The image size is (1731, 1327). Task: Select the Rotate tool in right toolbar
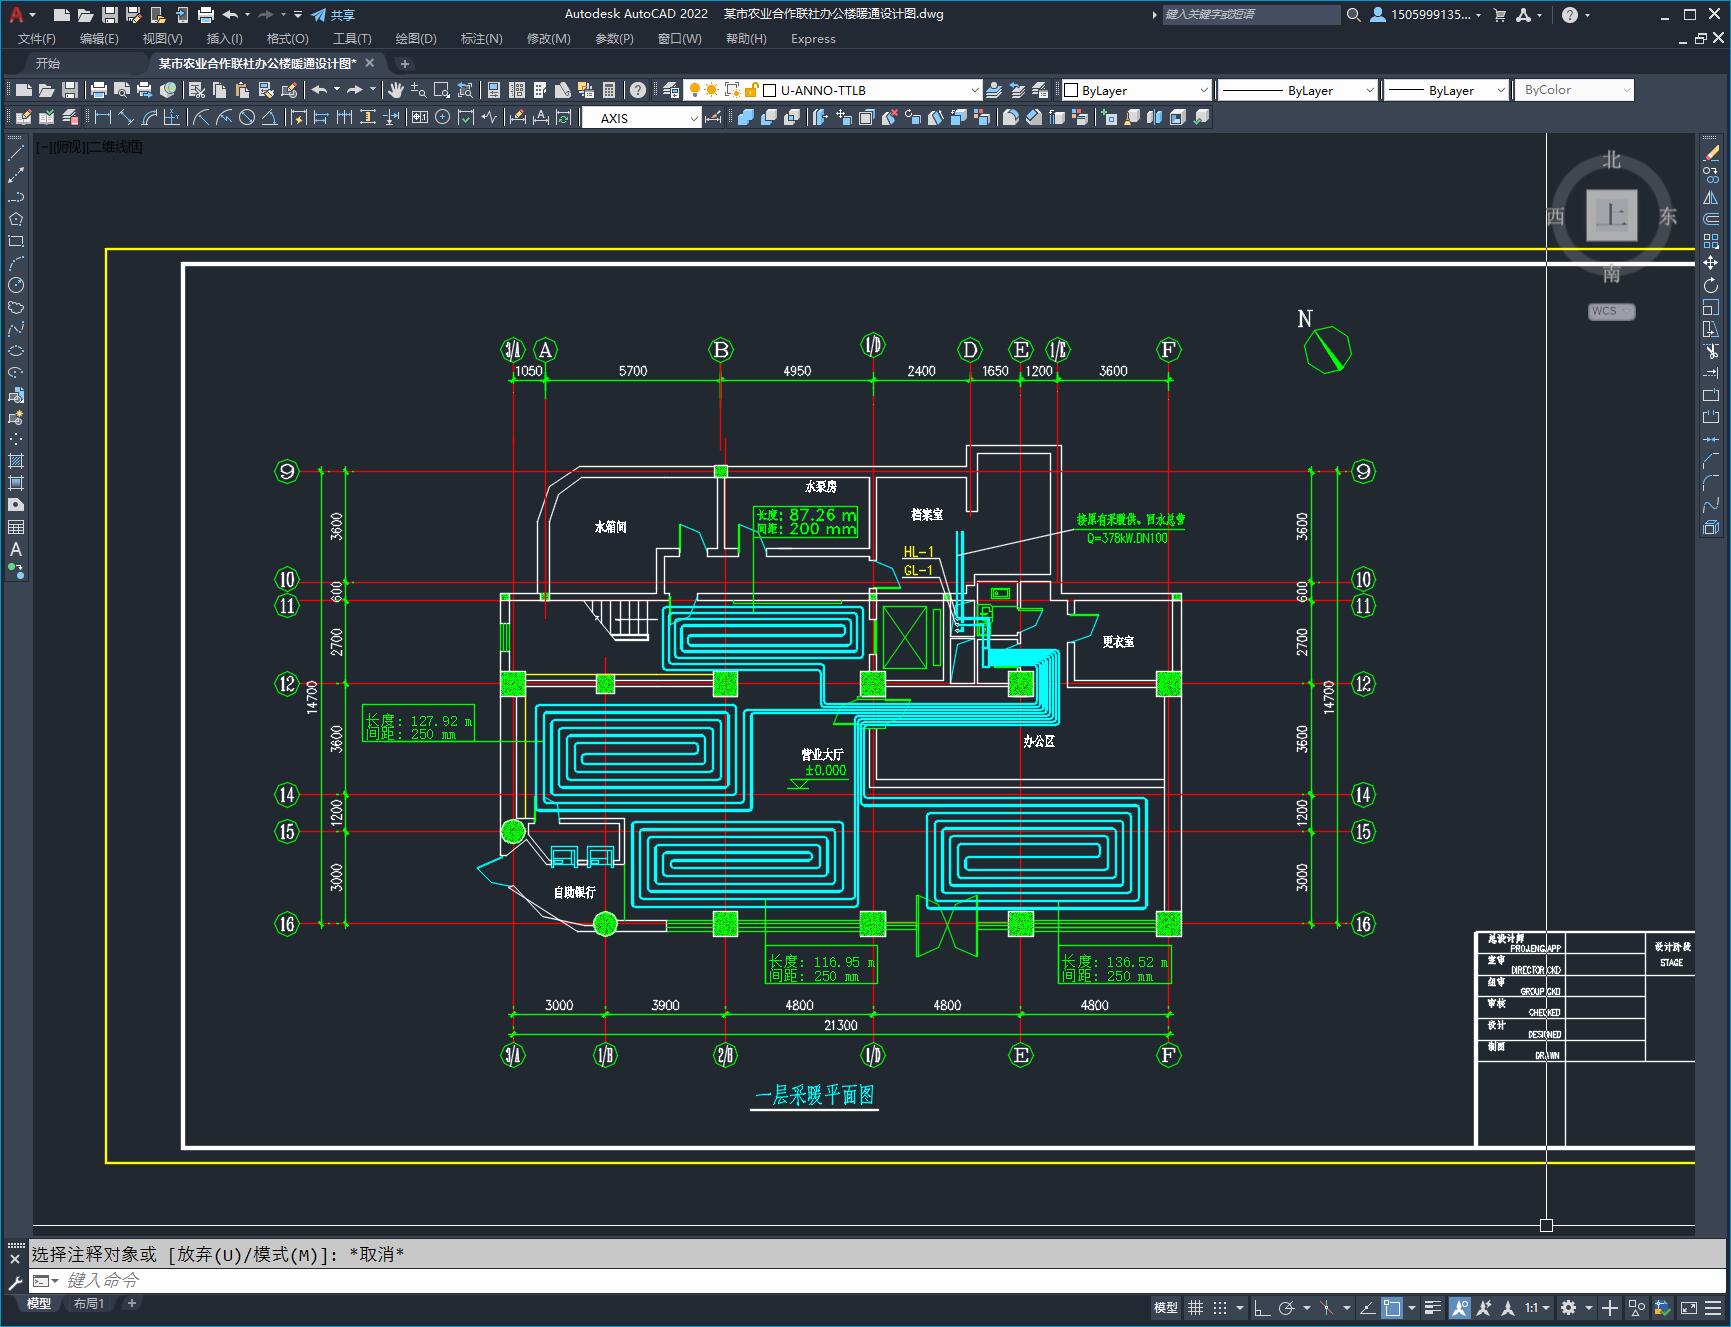click(x=1711, y=285)
